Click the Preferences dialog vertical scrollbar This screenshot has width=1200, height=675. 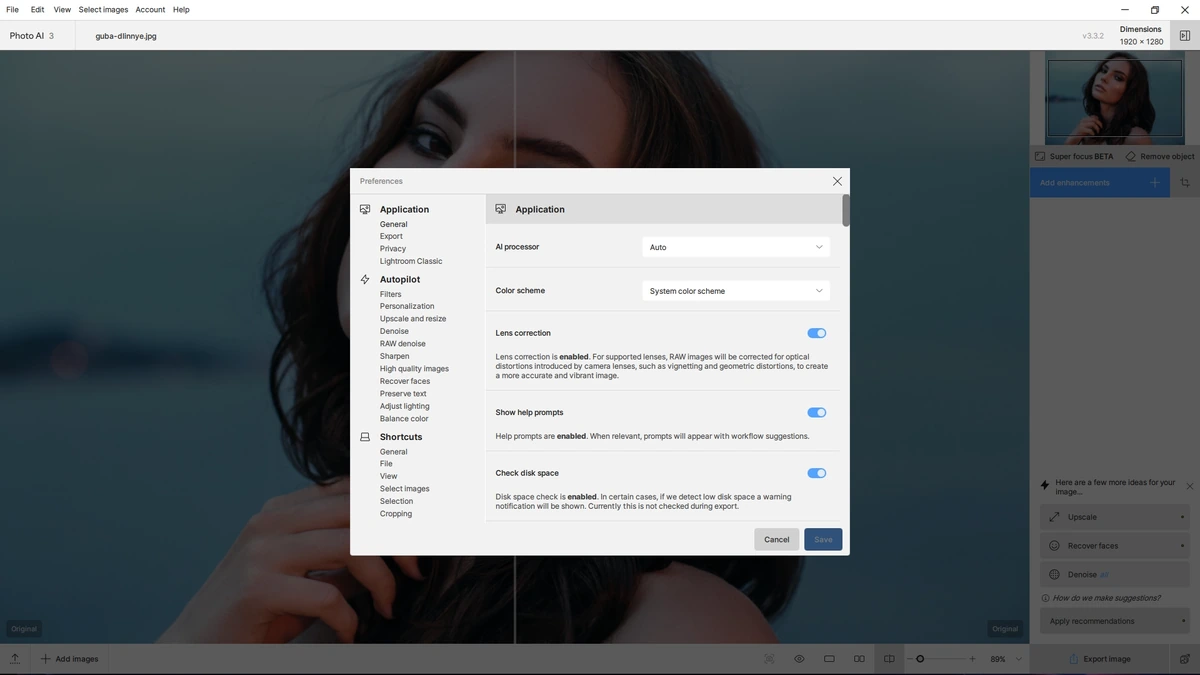tap(846, 211)
